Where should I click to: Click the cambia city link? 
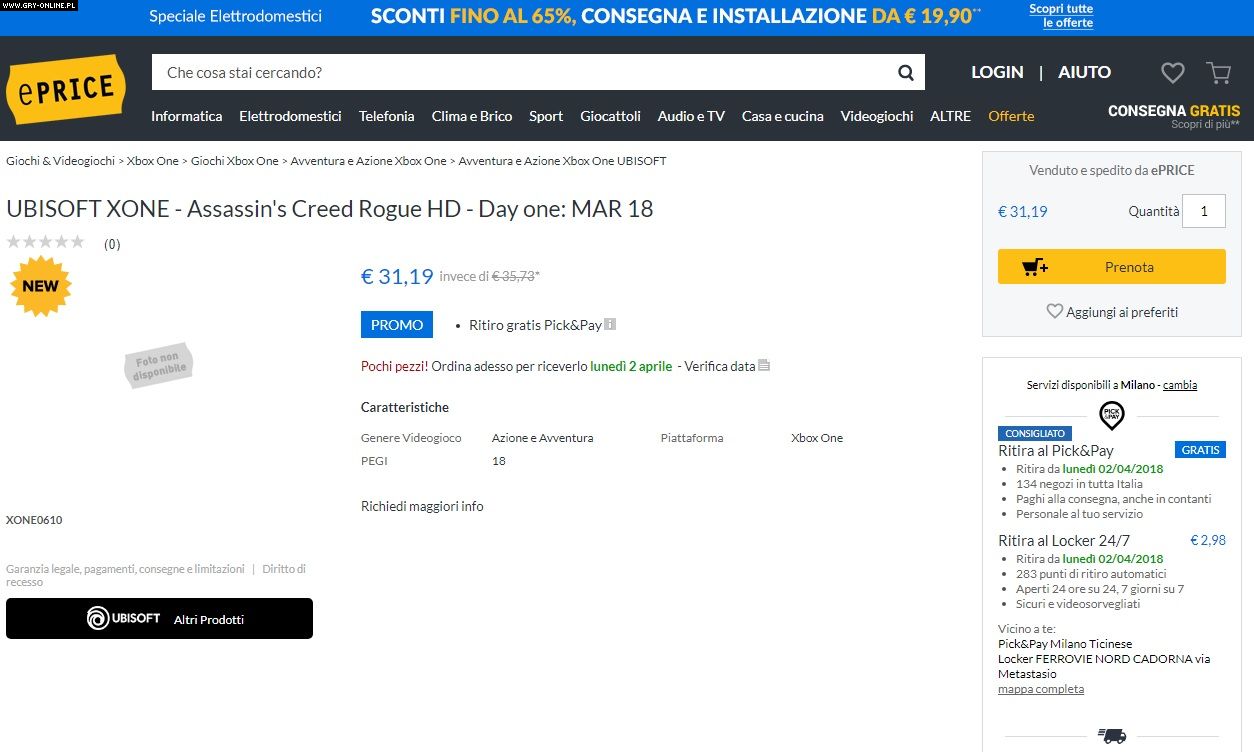pos(1180,385)
